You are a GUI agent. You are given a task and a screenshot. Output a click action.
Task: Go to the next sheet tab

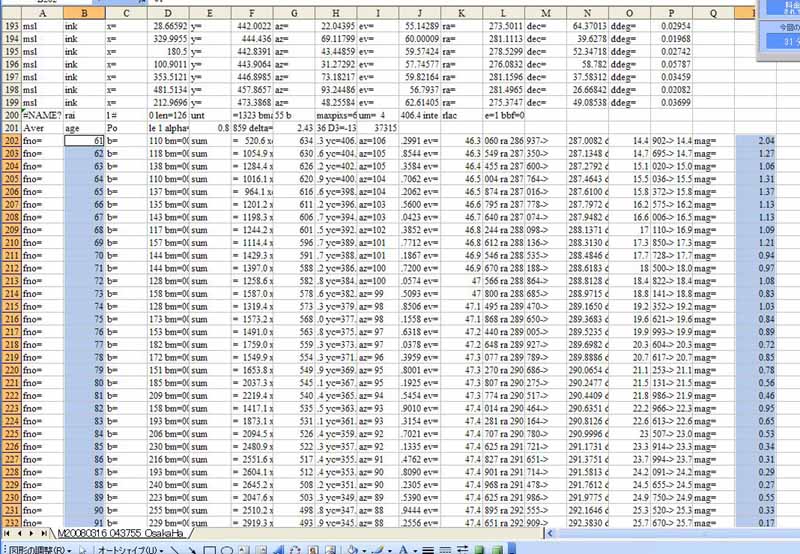tap(32, 533)
